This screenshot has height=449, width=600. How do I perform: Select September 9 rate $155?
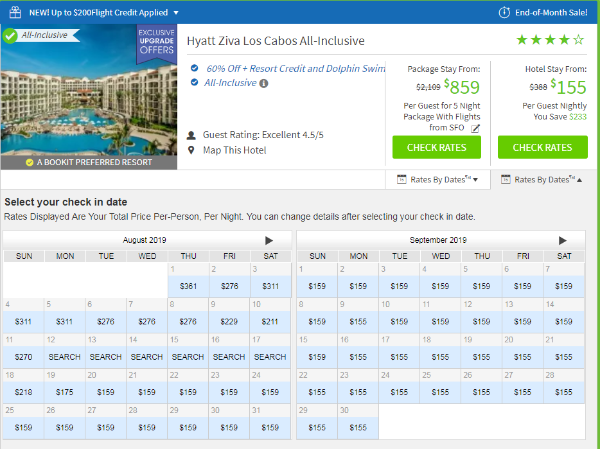[x=358, y=322]
